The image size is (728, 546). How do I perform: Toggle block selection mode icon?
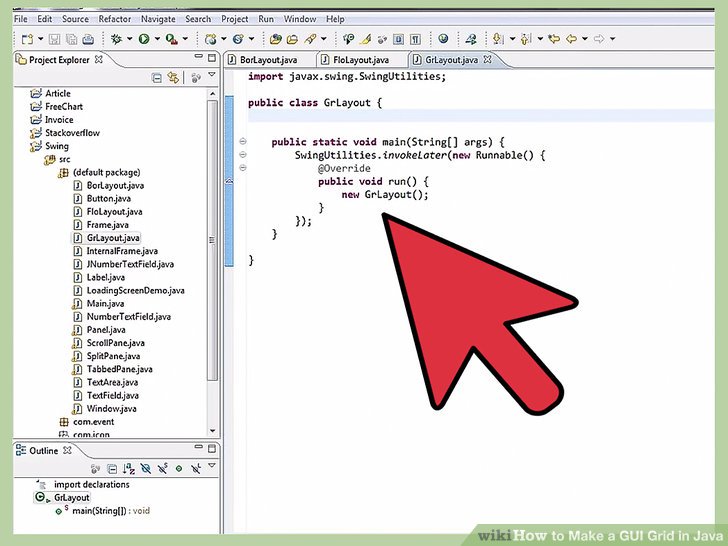tap(398, 39)
